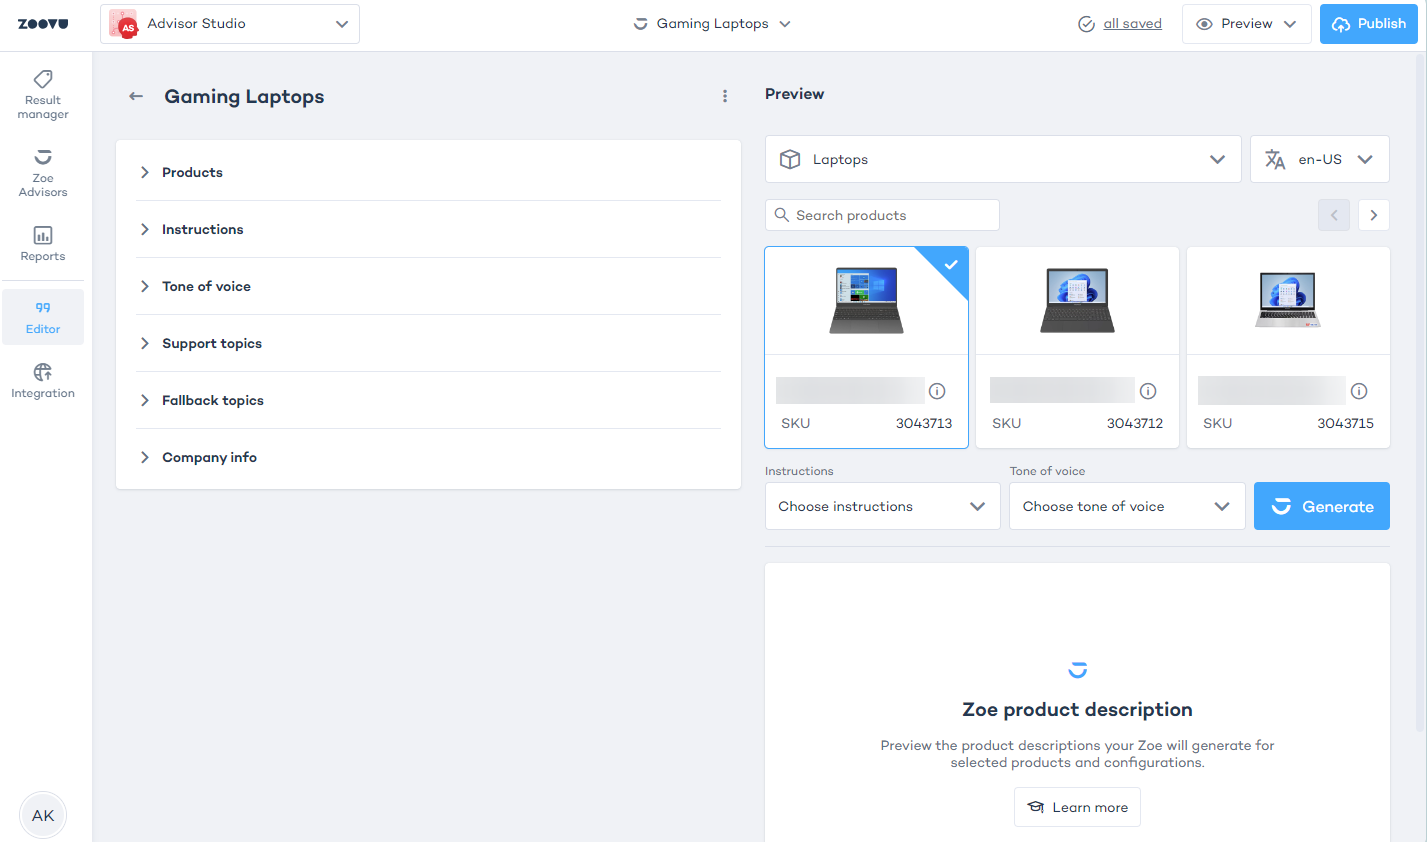1427x842 pixels.
Task: Open the en-US language dropdown
Action: [1319, 160]
